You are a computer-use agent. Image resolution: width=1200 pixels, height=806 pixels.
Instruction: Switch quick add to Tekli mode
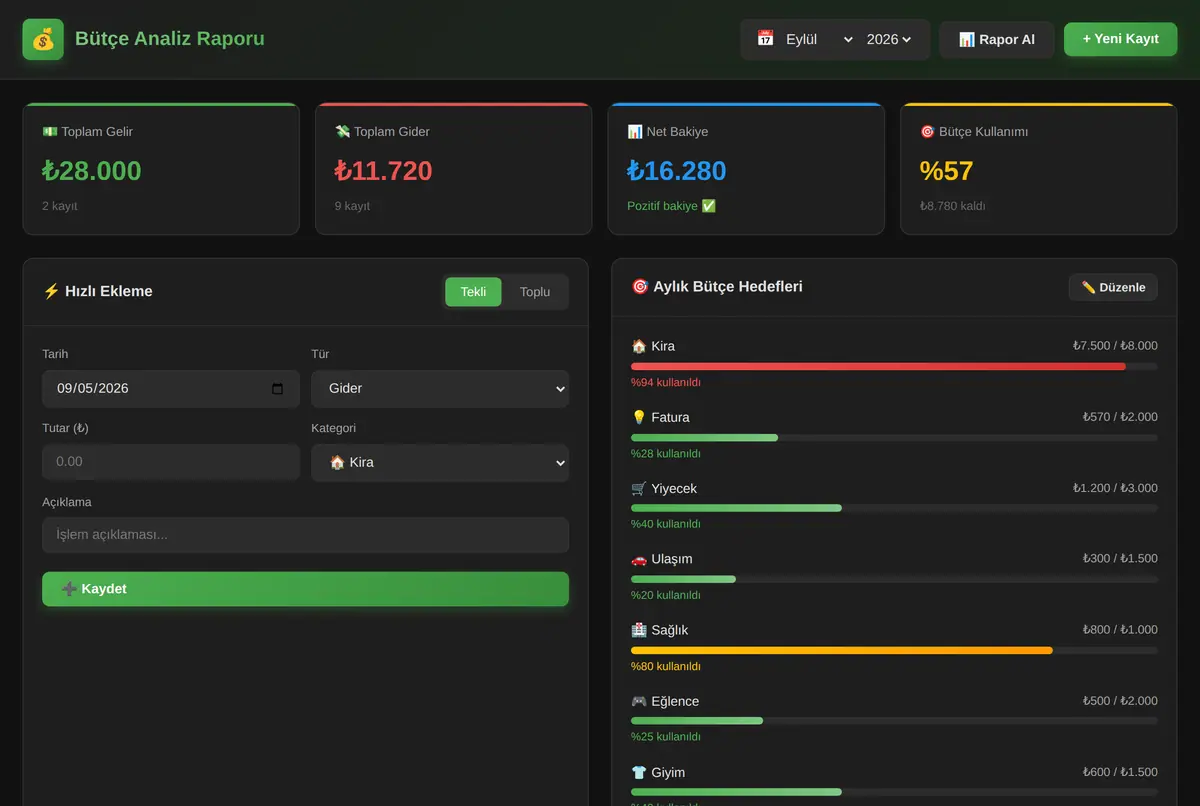pos(473,292)
